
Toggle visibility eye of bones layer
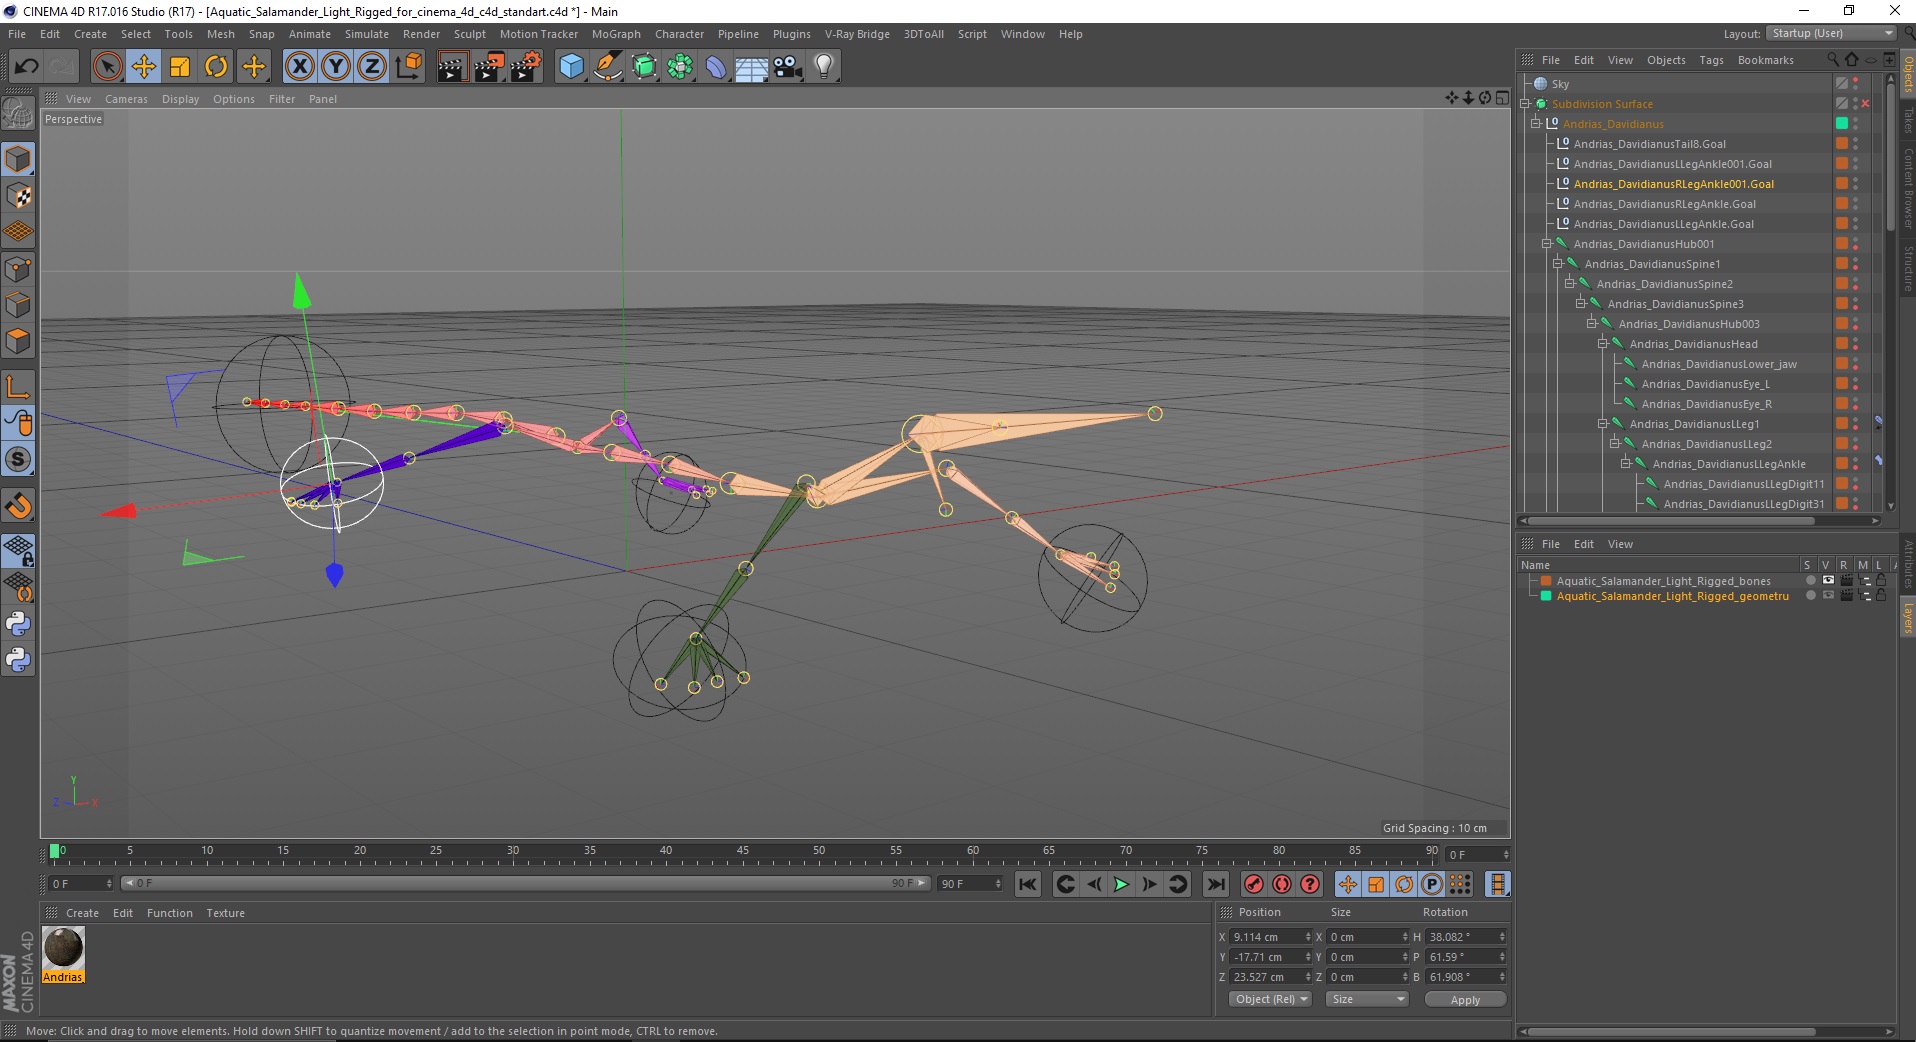1828,580
